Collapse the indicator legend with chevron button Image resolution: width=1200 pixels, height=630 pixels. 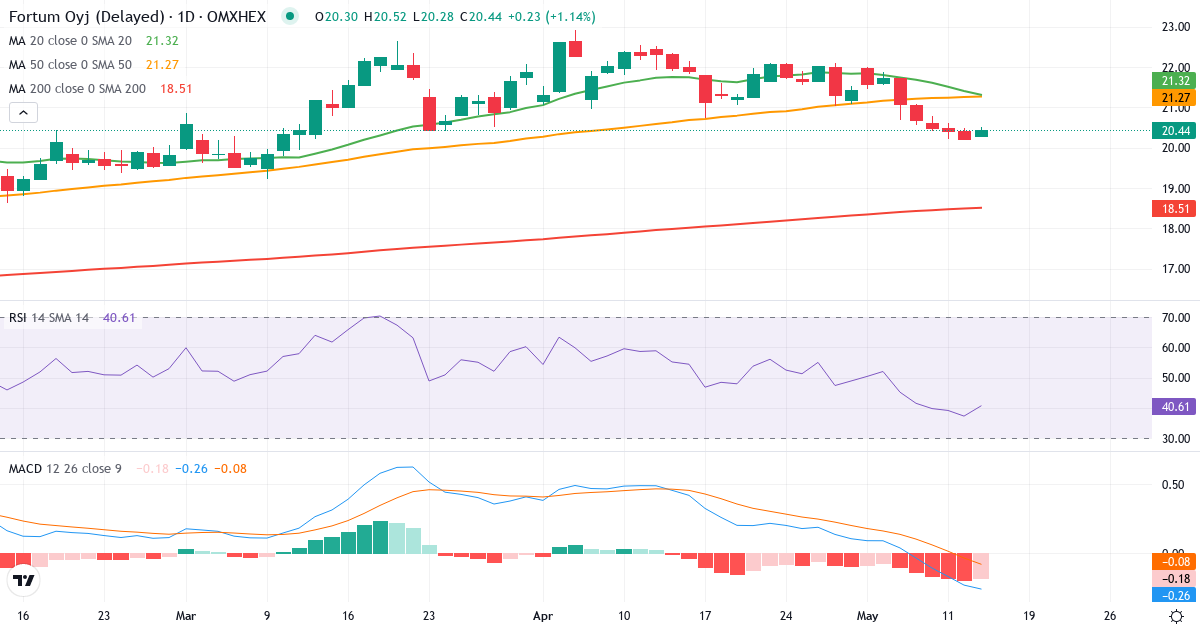[x=23, y=113]
